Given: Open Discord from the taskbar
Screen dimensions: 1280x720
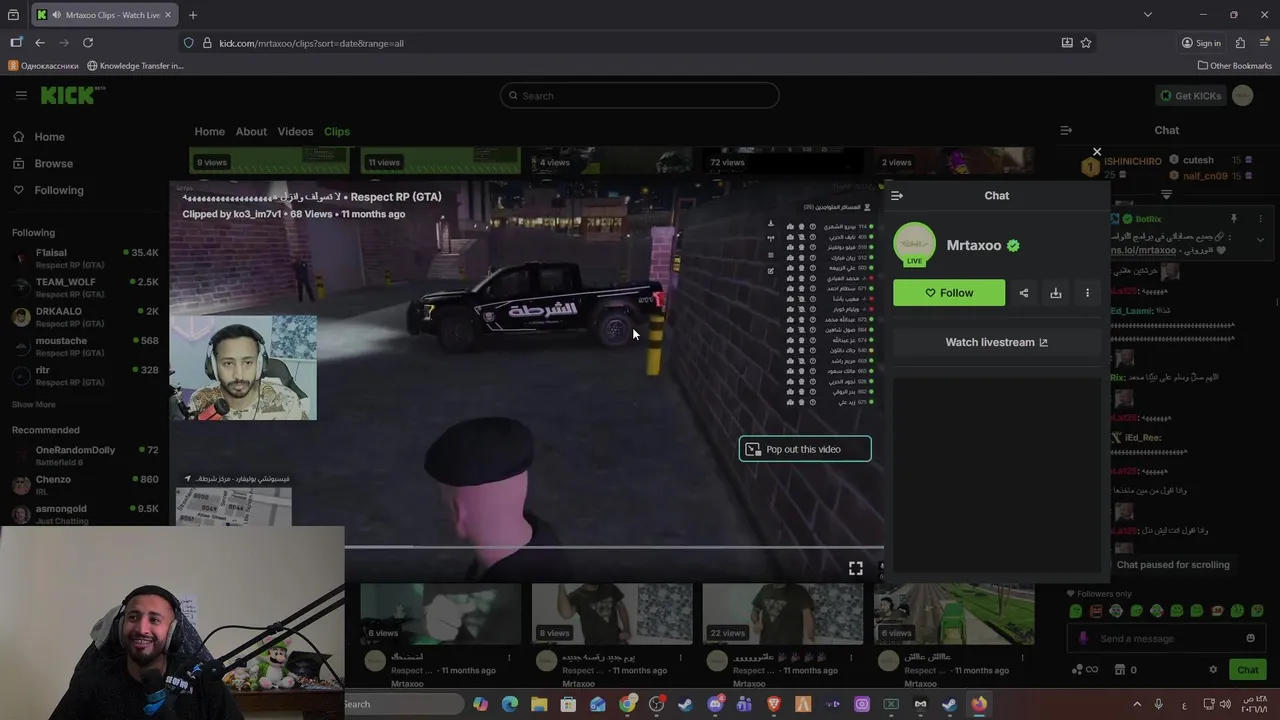Looking at the screenshot, I should (x=715, y=704).
